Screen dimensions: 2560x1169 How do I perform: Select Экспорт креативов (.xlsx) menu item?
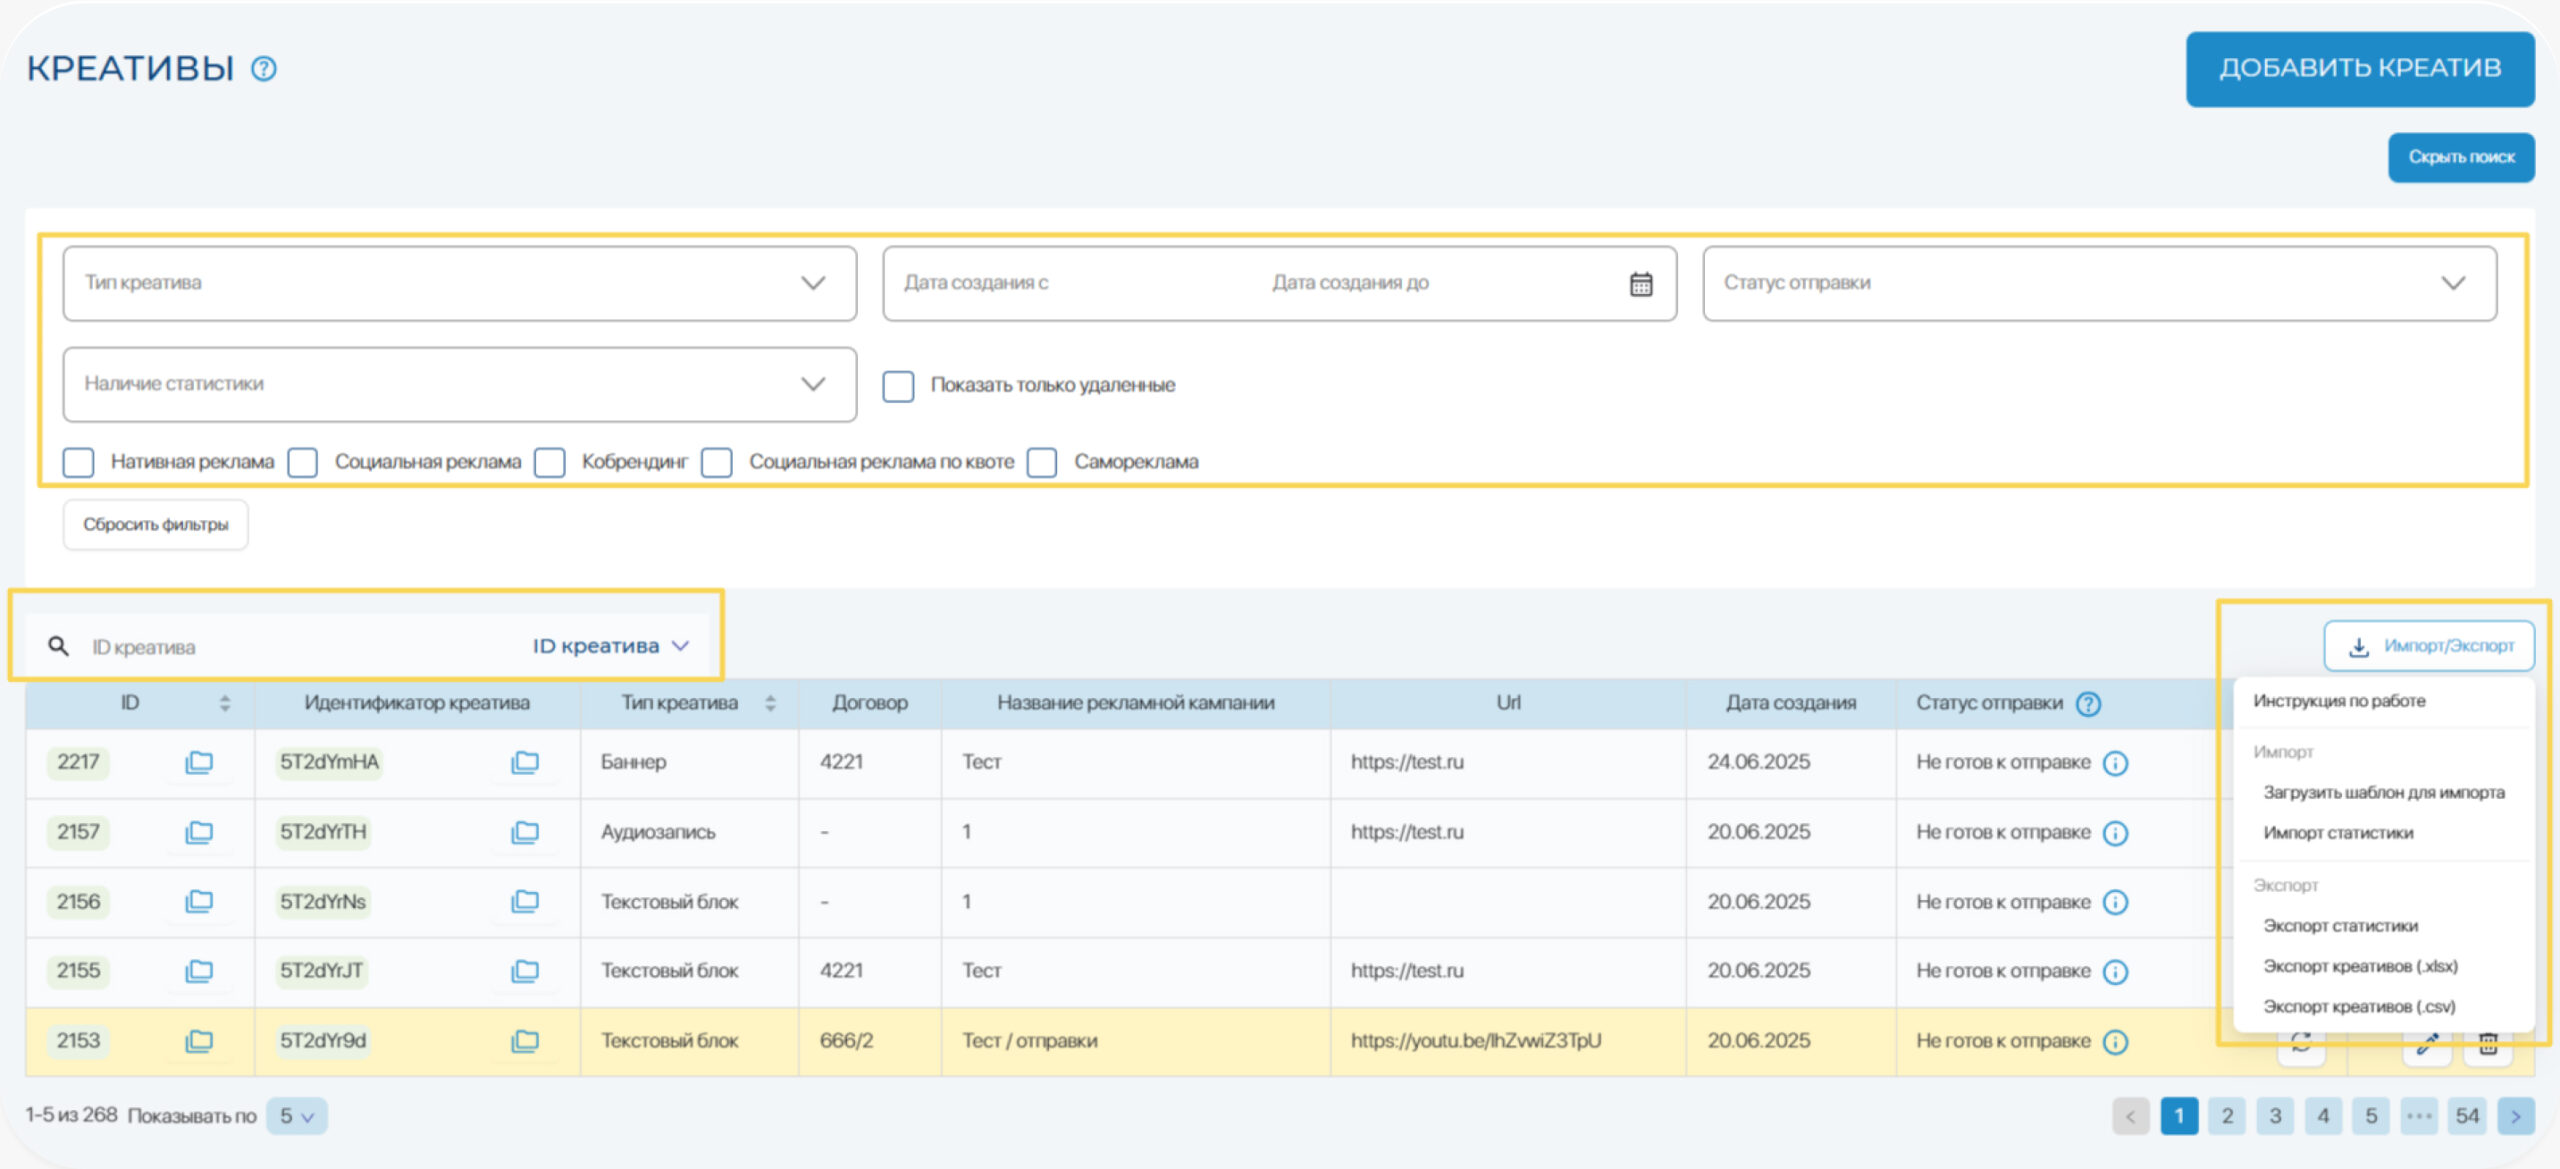(2360, 966)
